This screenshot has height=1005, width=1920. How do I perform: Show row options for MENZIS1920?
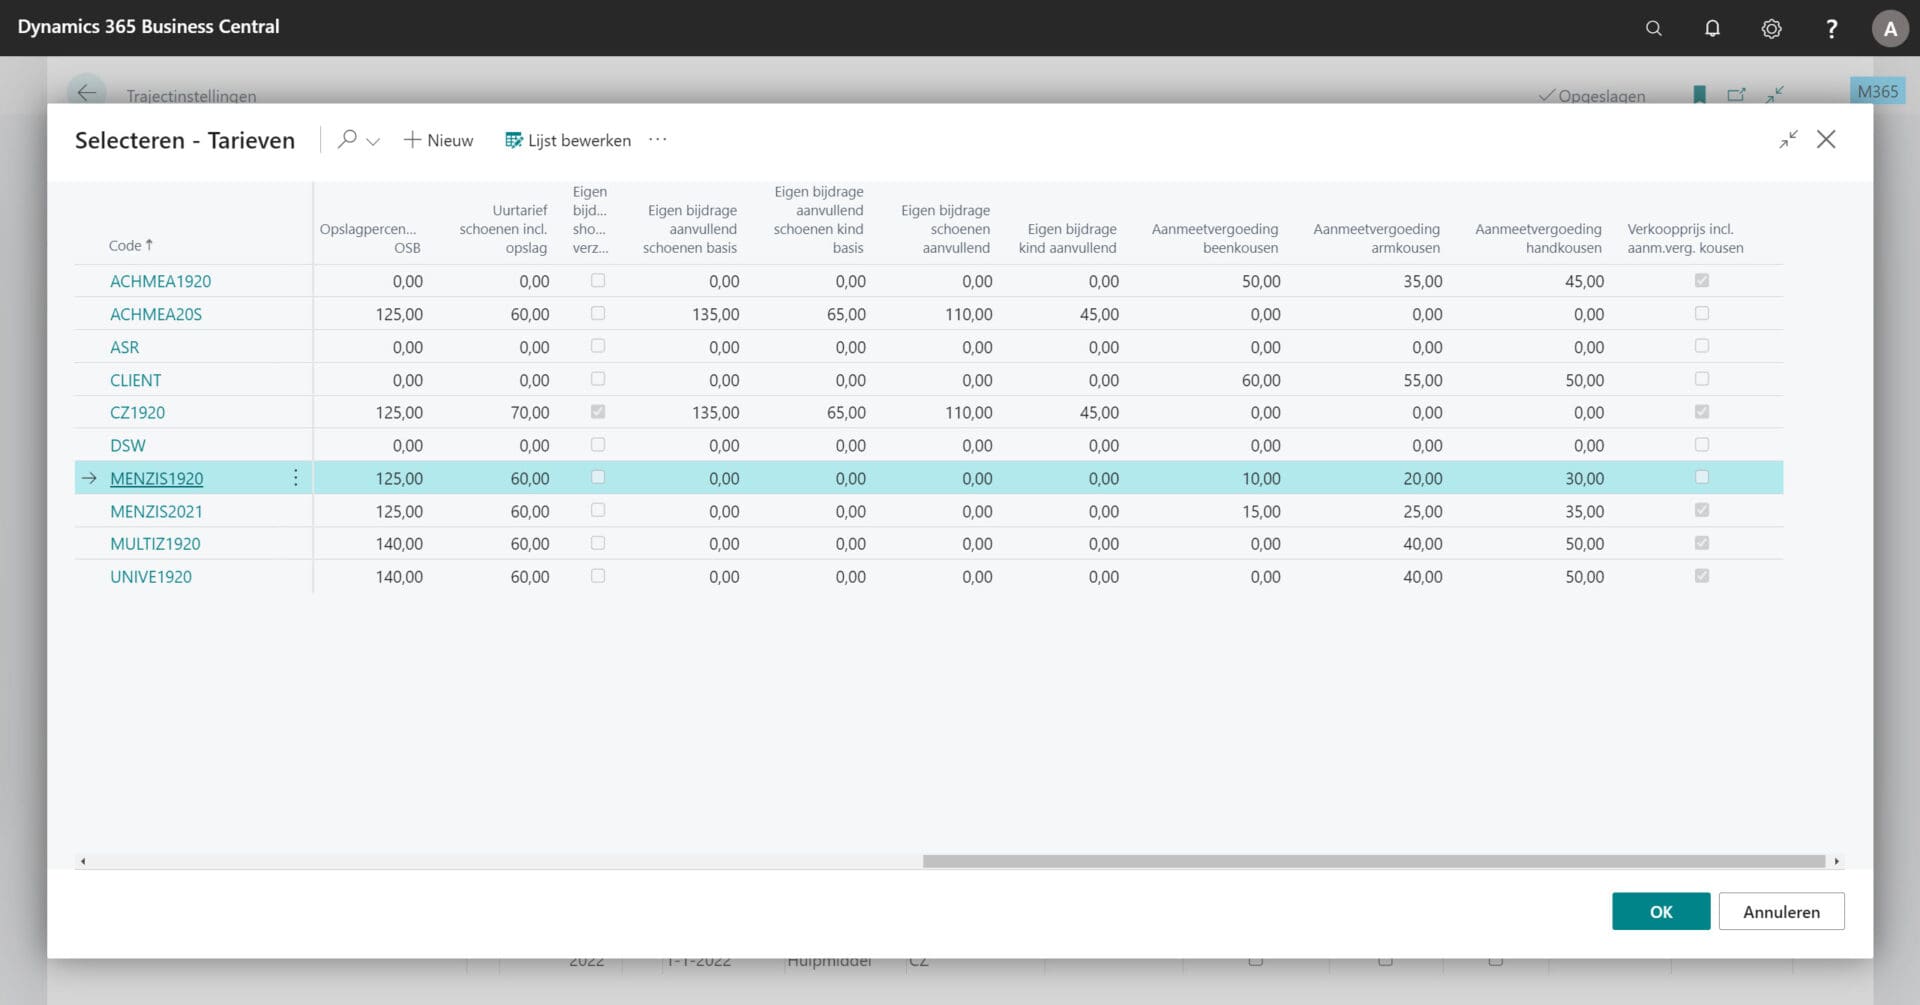pyautogui.click(x=295, y=478)
